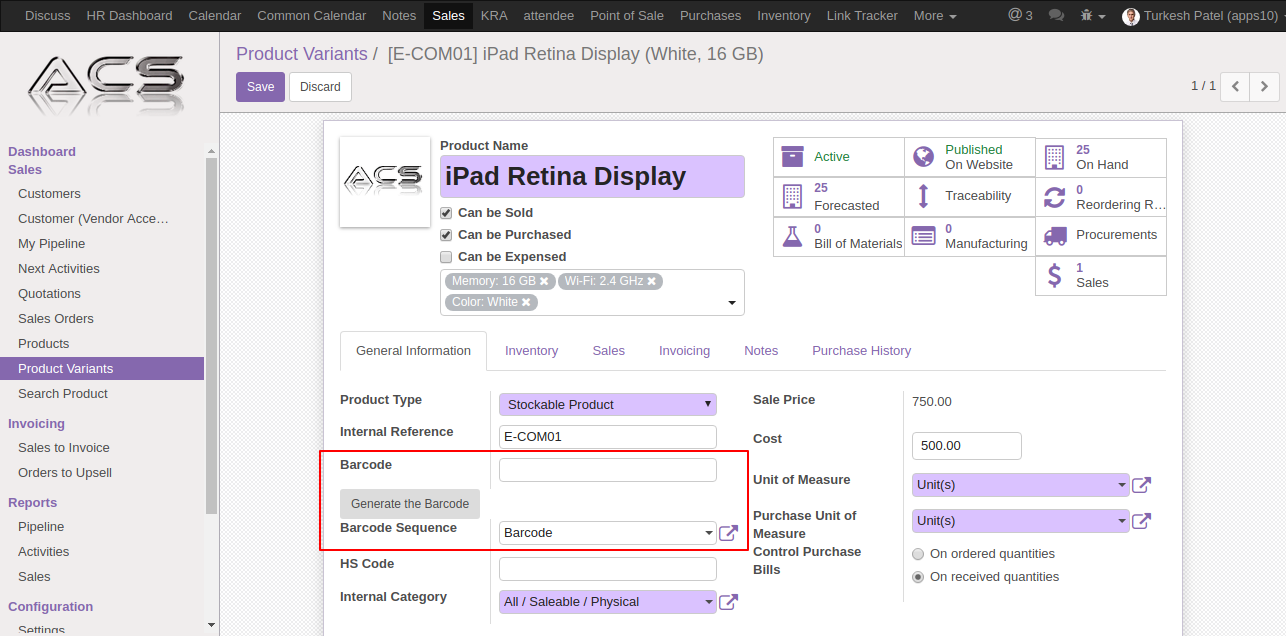The height and width of the screenshot is (636, 1286).
Task: Click the Bill of Materials flask icon
Action: pos(792,236)
